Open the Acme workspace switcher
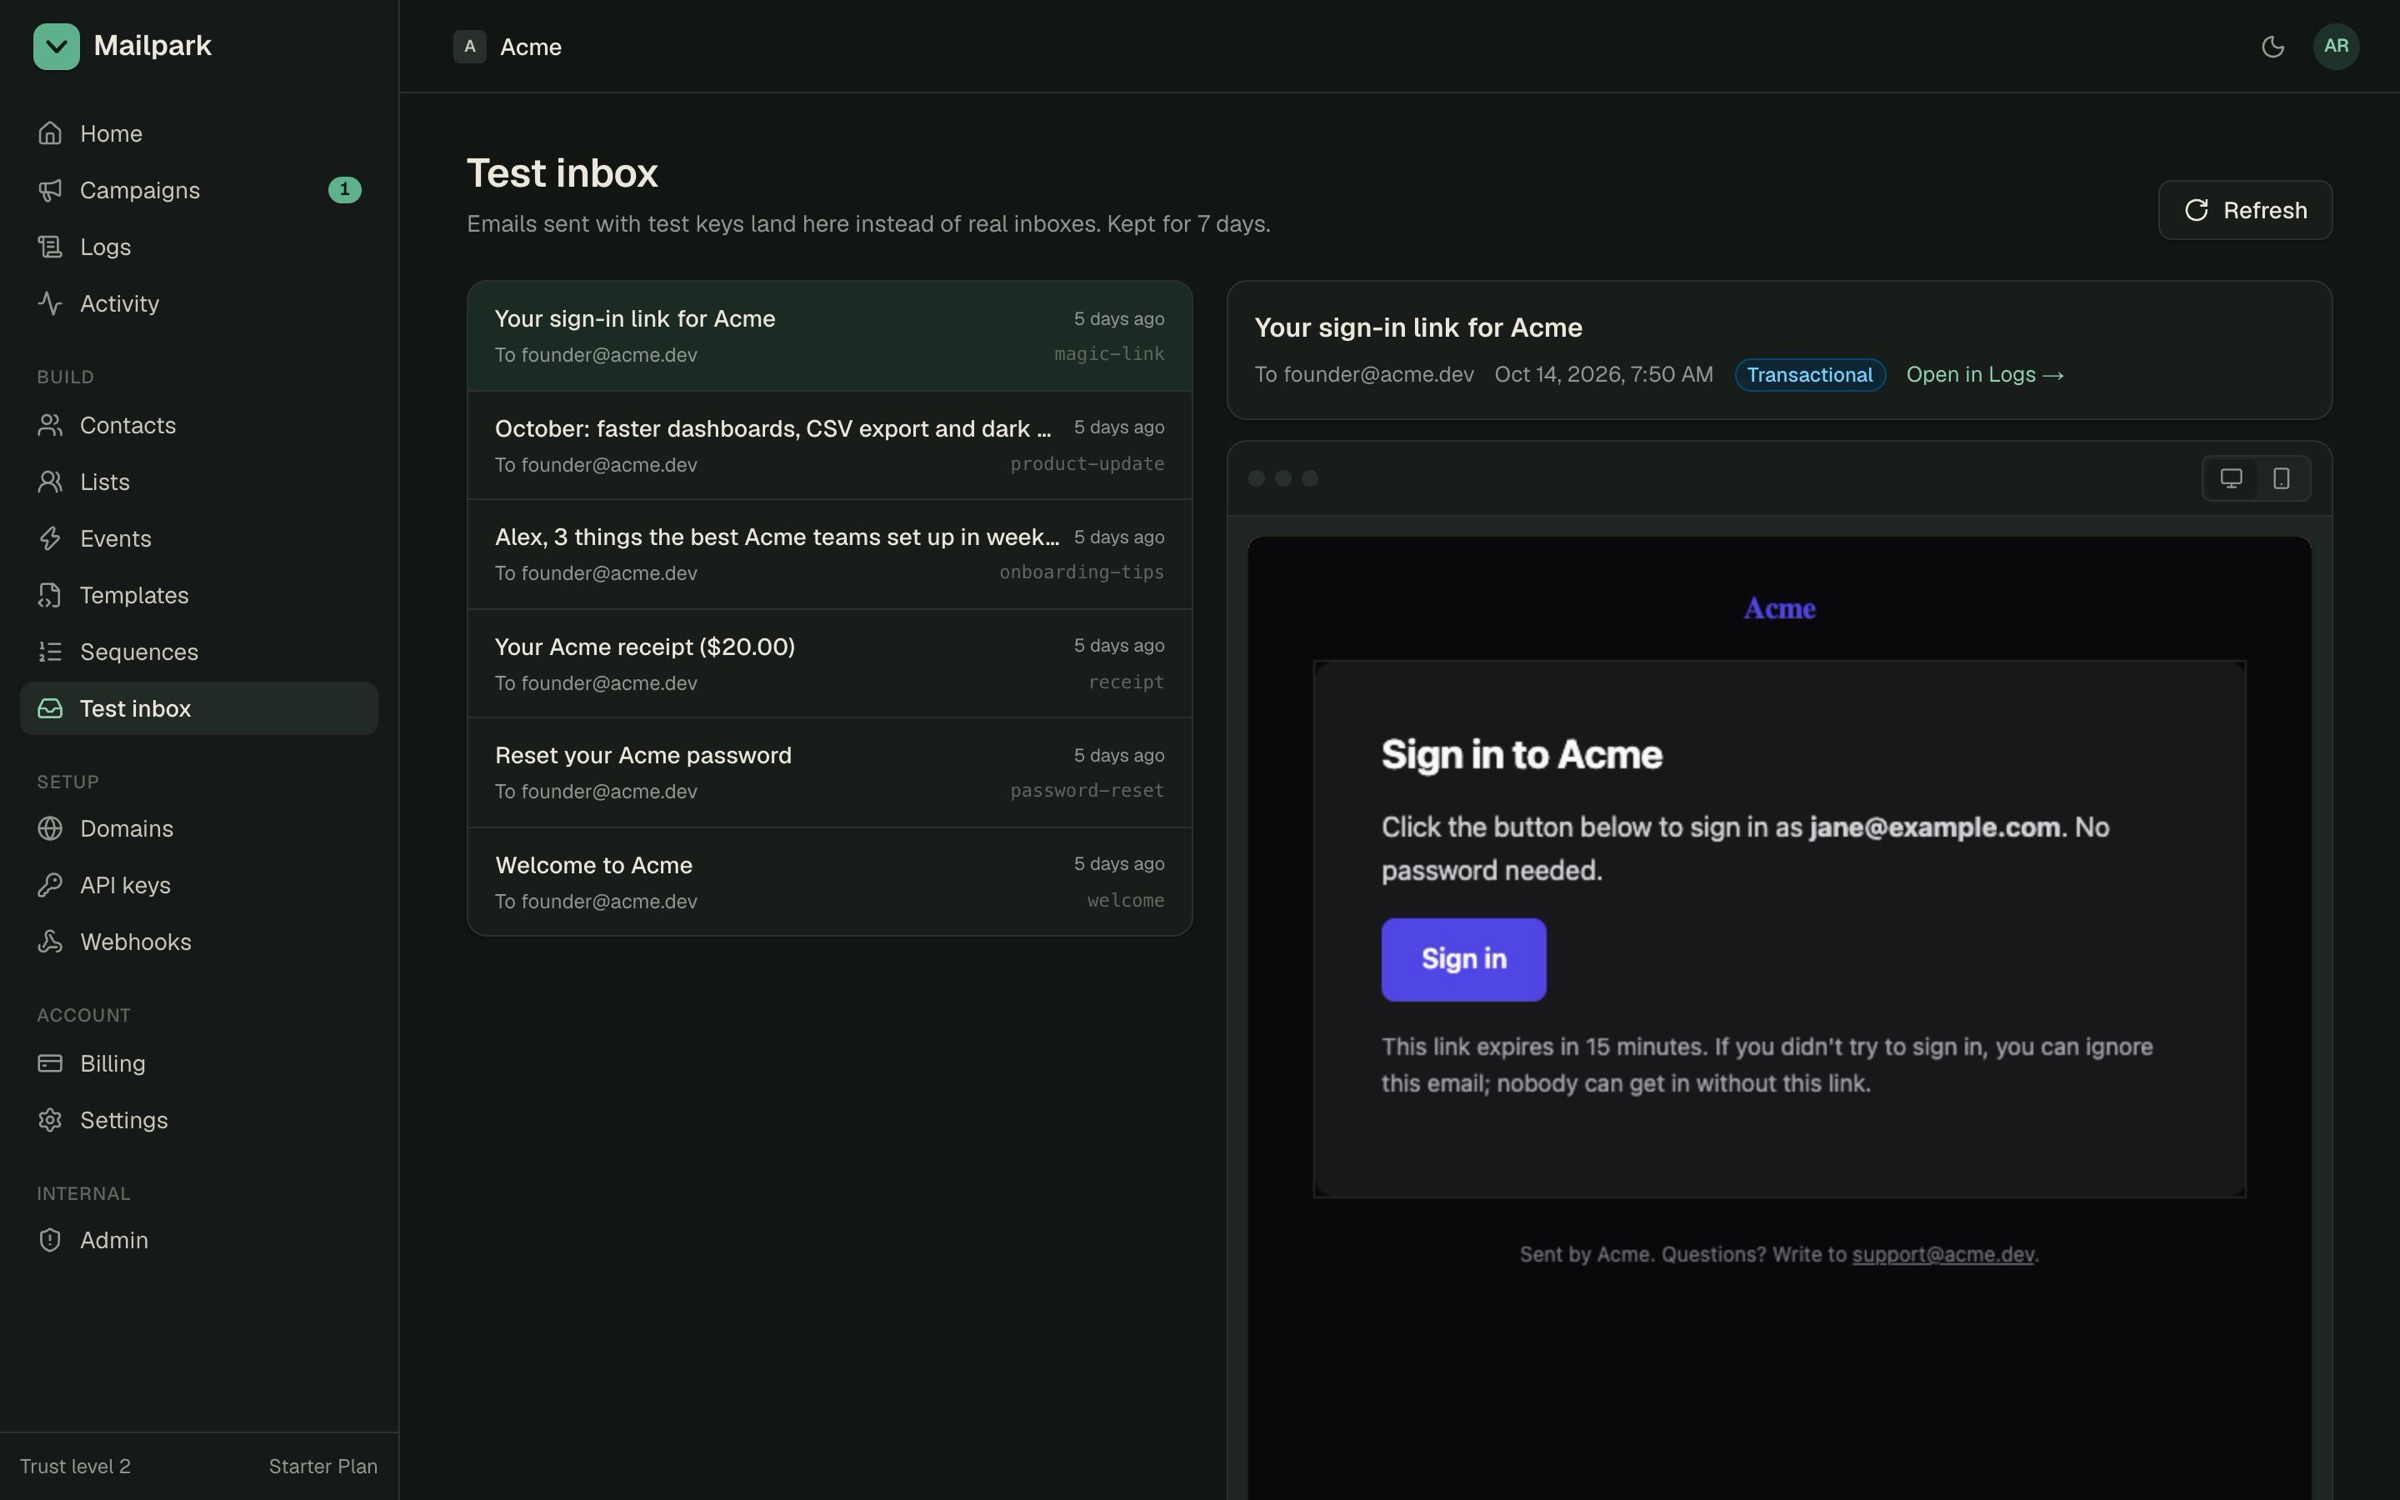 [508, 46]
